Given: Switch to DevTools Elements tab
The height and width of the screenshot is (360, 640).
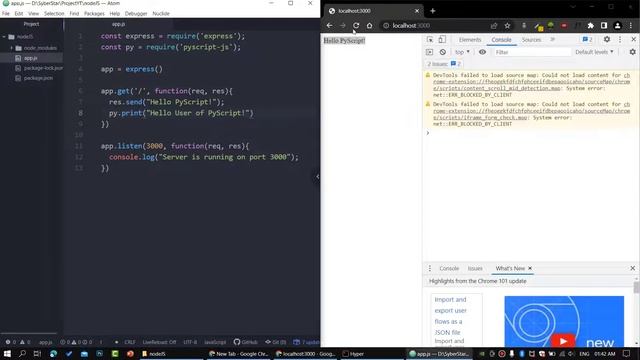Looking at the screenshot, I should click(x=470, y=40).
